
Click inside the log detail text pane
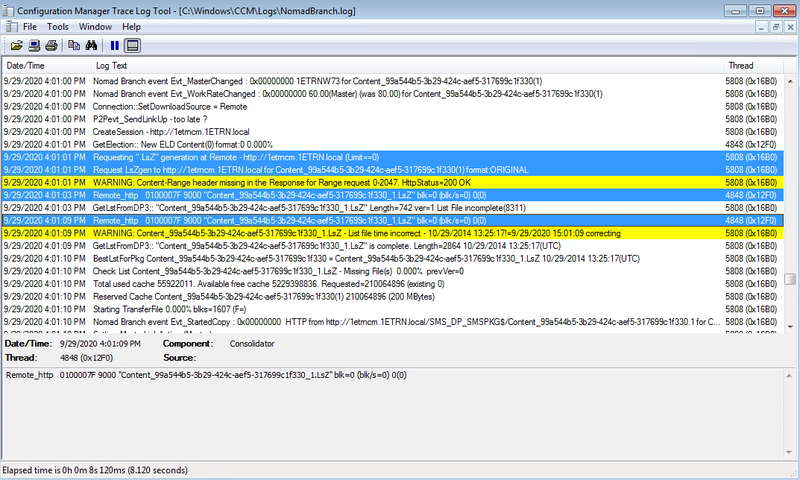pos(400,420)
